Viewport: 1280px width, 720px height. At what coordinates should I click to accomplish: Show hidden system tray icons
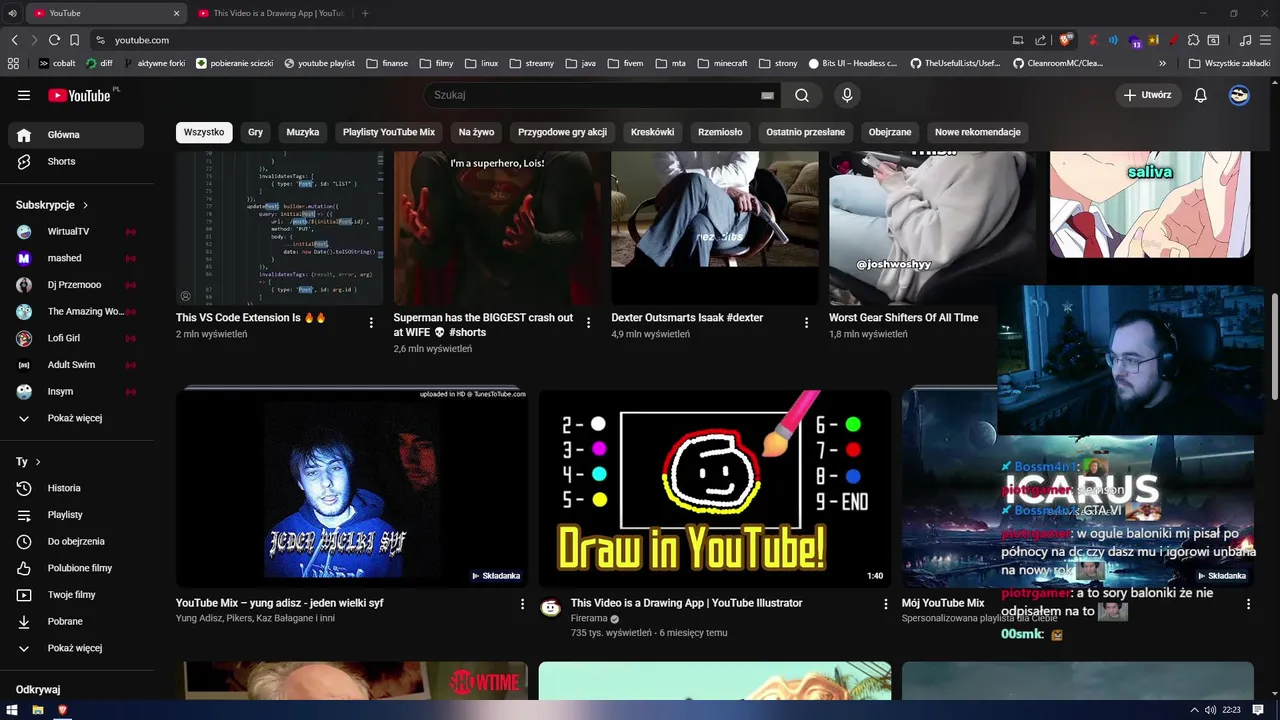(1194, 710)
